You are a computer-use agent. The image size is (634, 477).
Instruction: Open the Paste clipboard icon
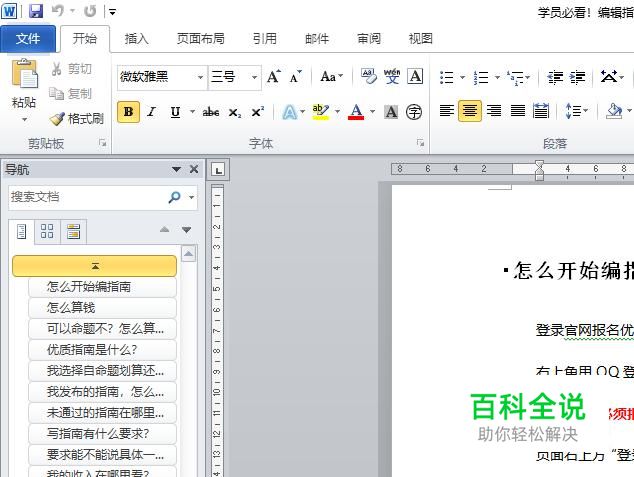[24, 74]
